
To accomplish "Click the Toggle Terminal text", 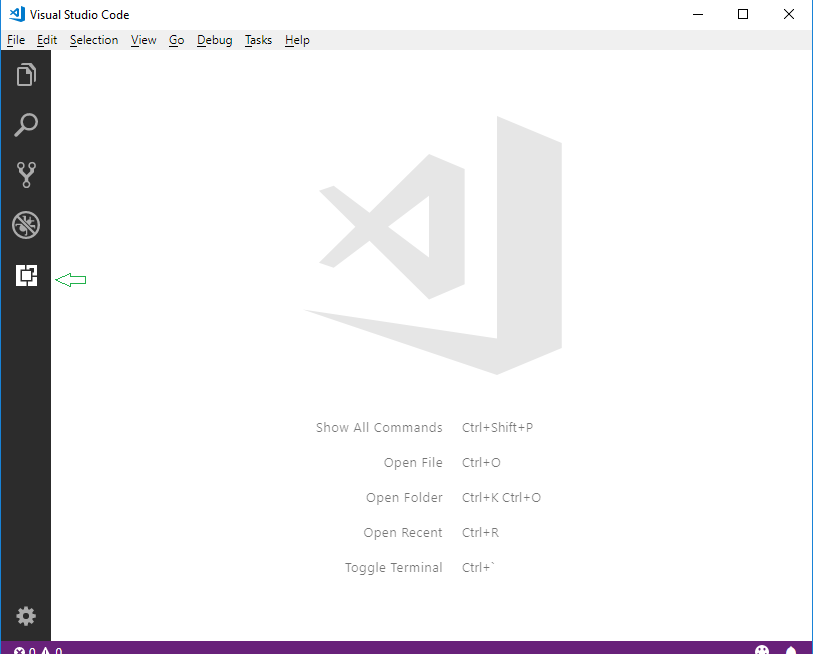I will [x=394, y=567].
